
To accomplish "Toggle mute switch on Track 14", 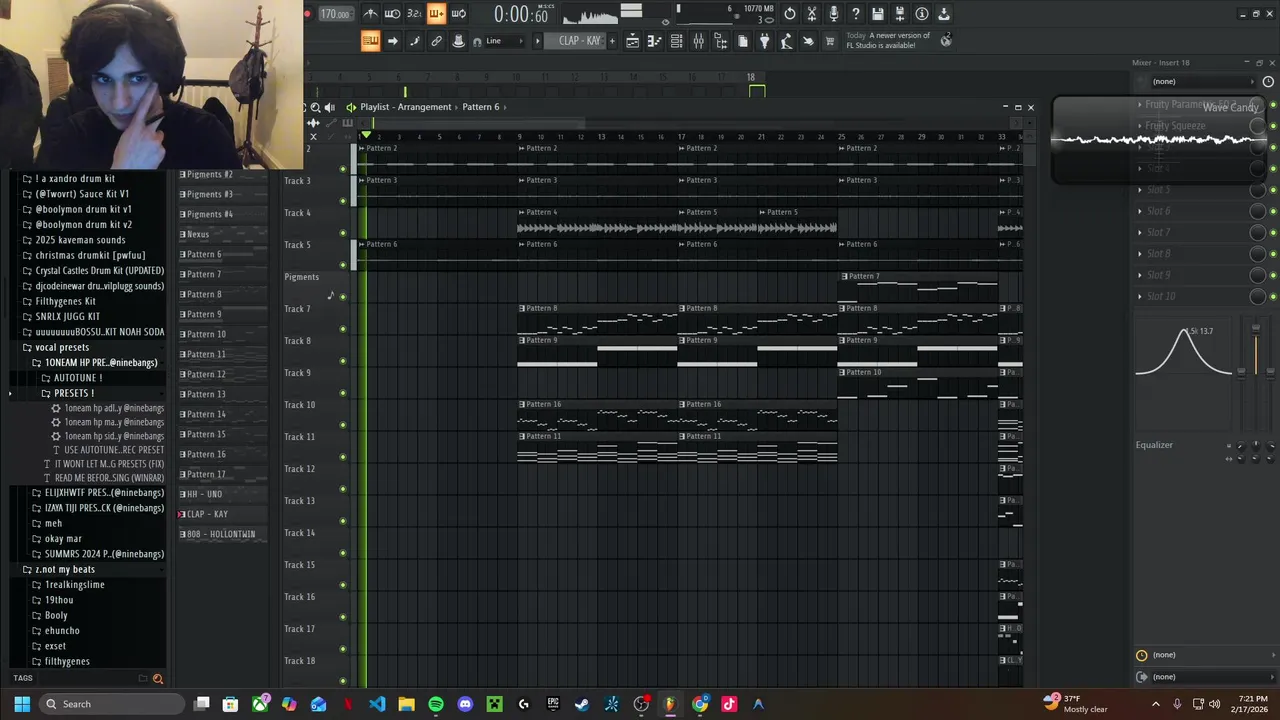I will coord(343,552).
